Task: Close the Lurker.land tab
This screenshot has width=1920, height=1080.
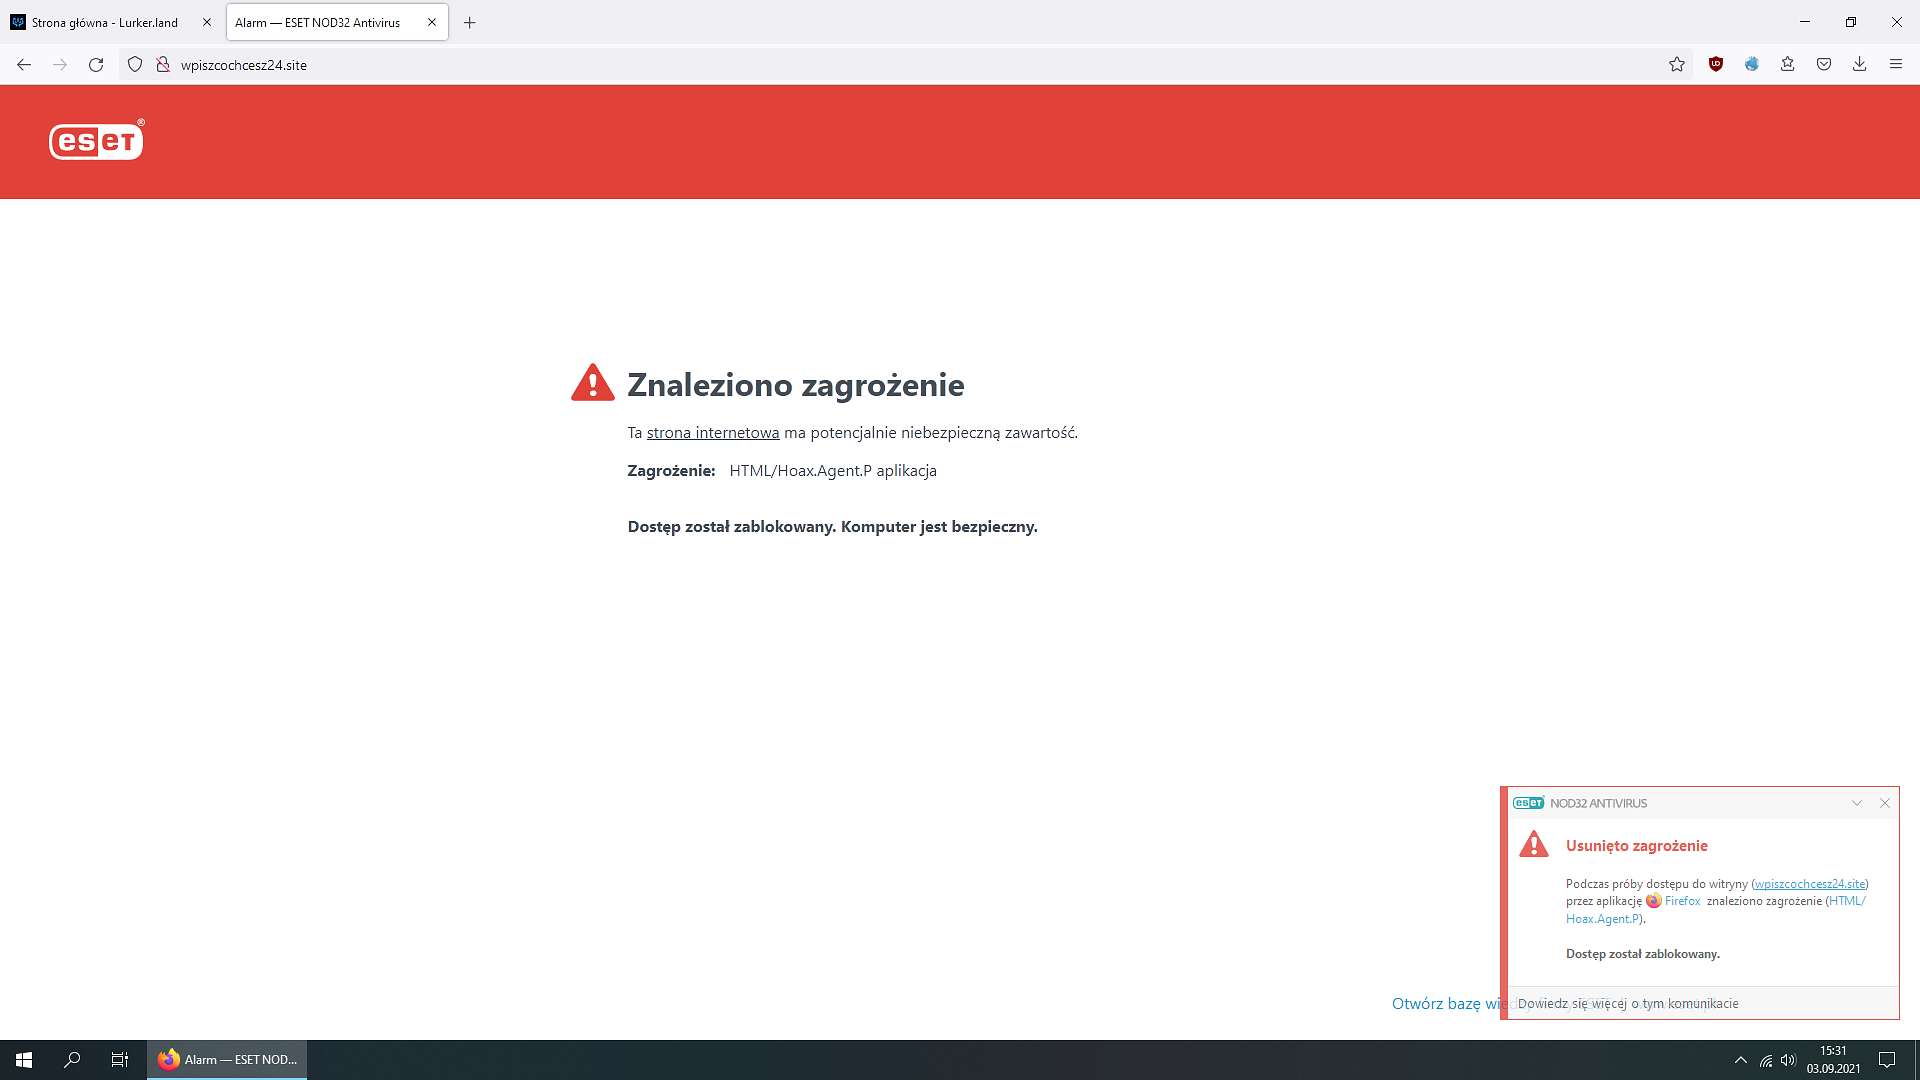Action: click(207, 22)
